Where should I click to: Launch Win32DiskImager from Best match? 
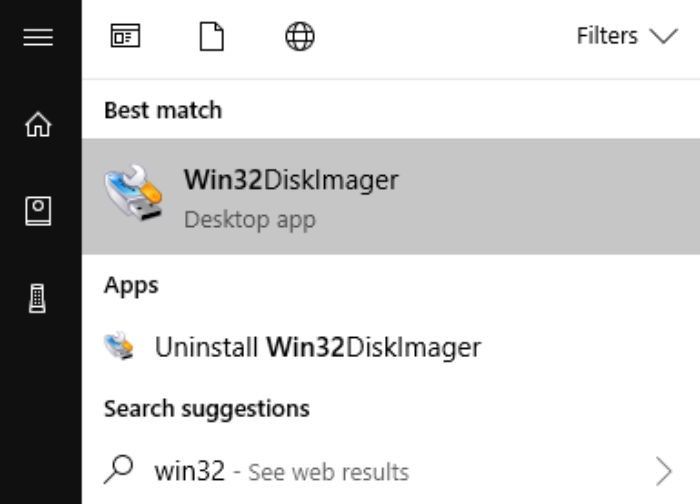(x=291, y=181)
